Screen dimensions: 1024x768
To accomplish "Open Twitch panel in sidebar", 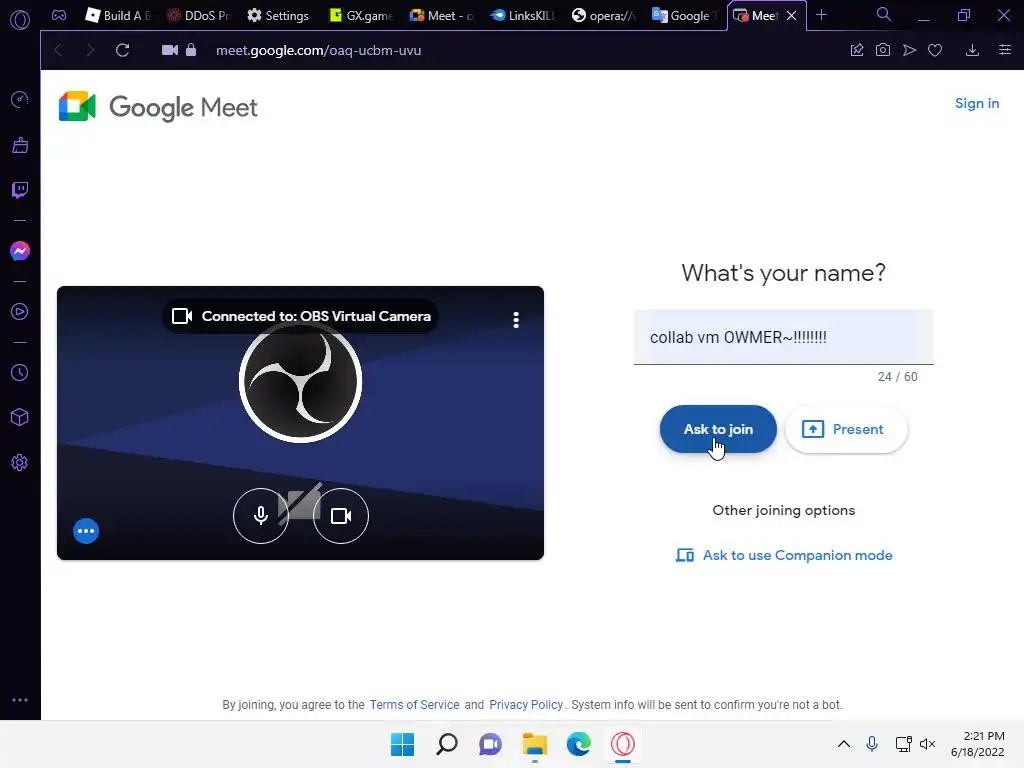I will point(20,190).
